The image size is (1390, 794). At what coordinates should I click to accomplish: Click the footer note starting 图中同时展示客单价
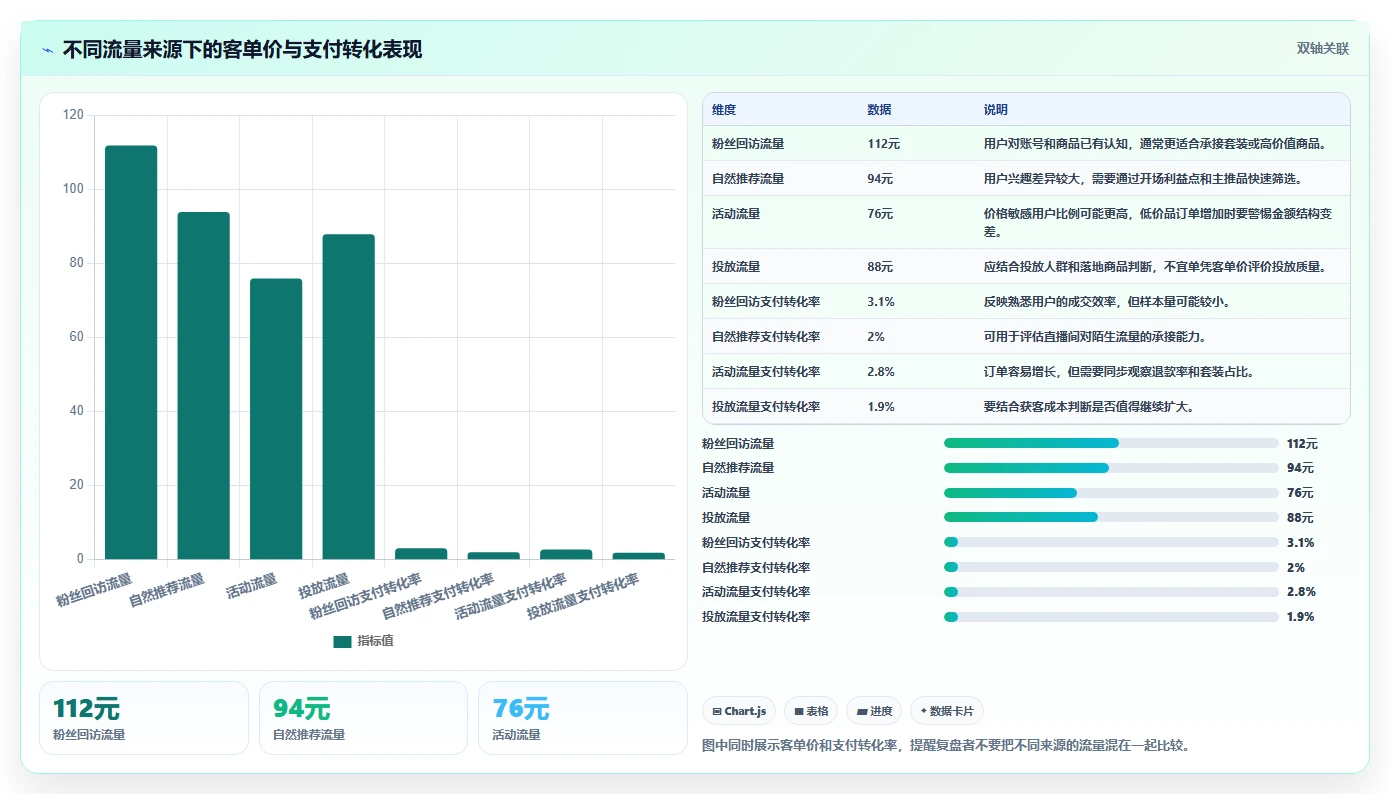click(x=946, y=746)
